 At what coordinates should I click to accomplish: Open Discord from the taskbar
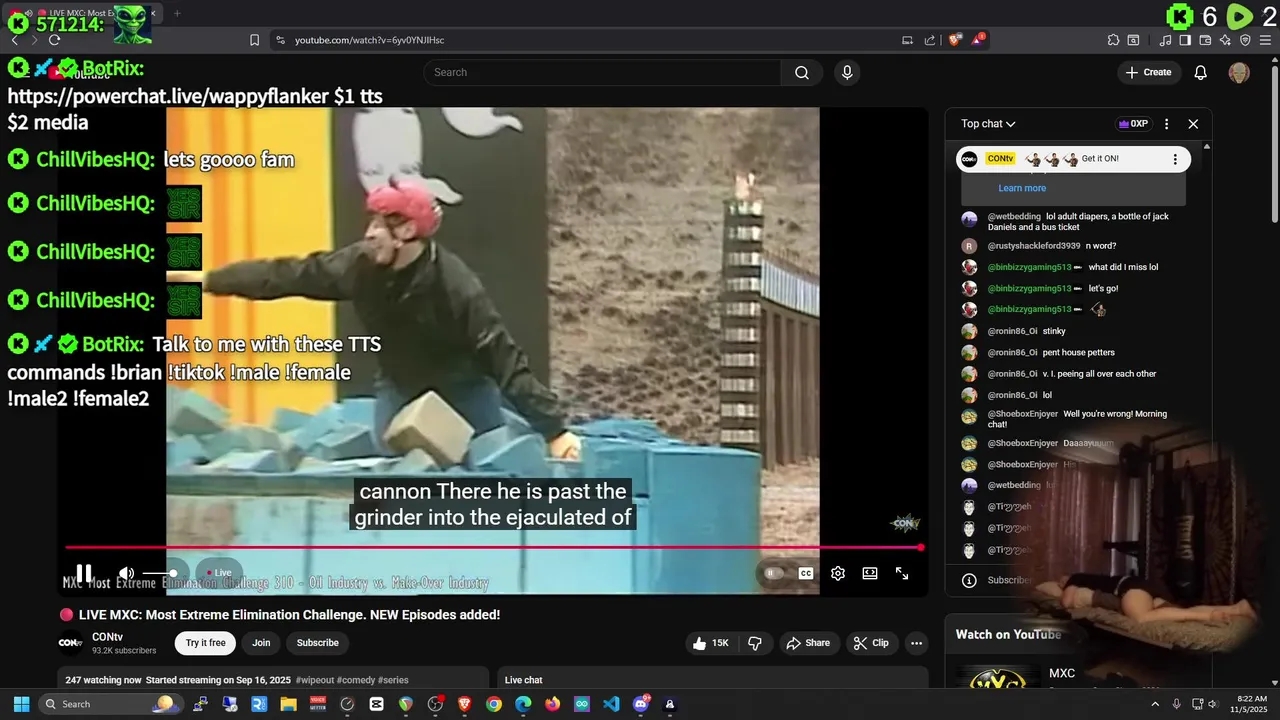(641, 704)
